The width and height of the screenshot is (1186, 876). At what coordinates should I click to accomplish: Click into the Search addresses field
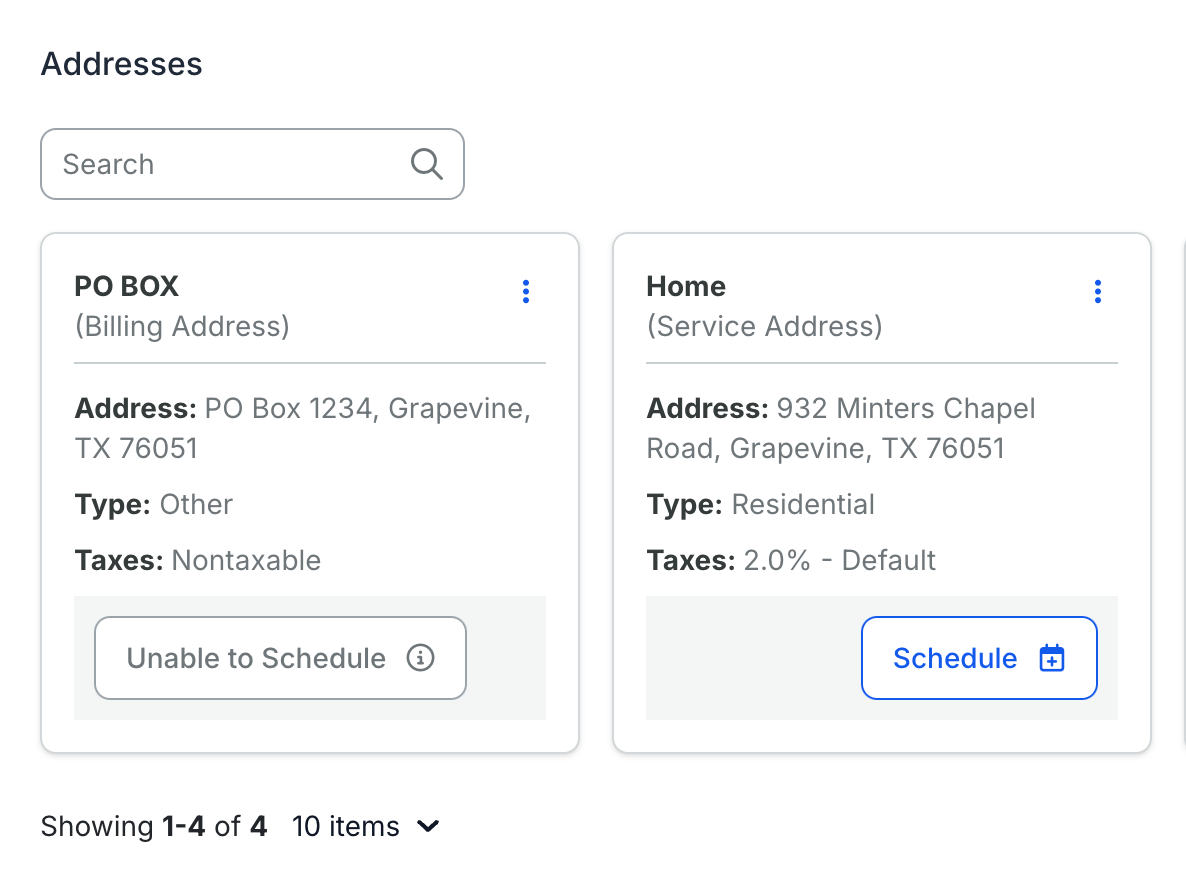tap(252, 164)
